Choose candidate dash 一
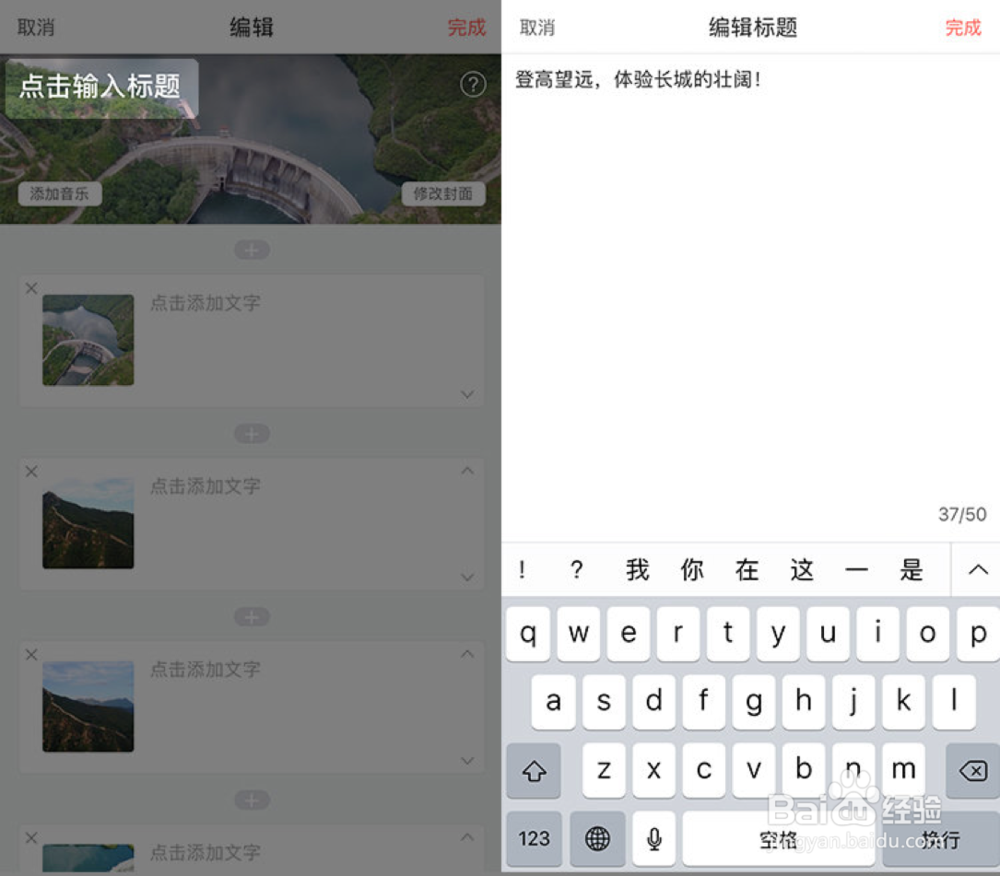Screen dimensions: 1000x876 [x=857, y=569]
